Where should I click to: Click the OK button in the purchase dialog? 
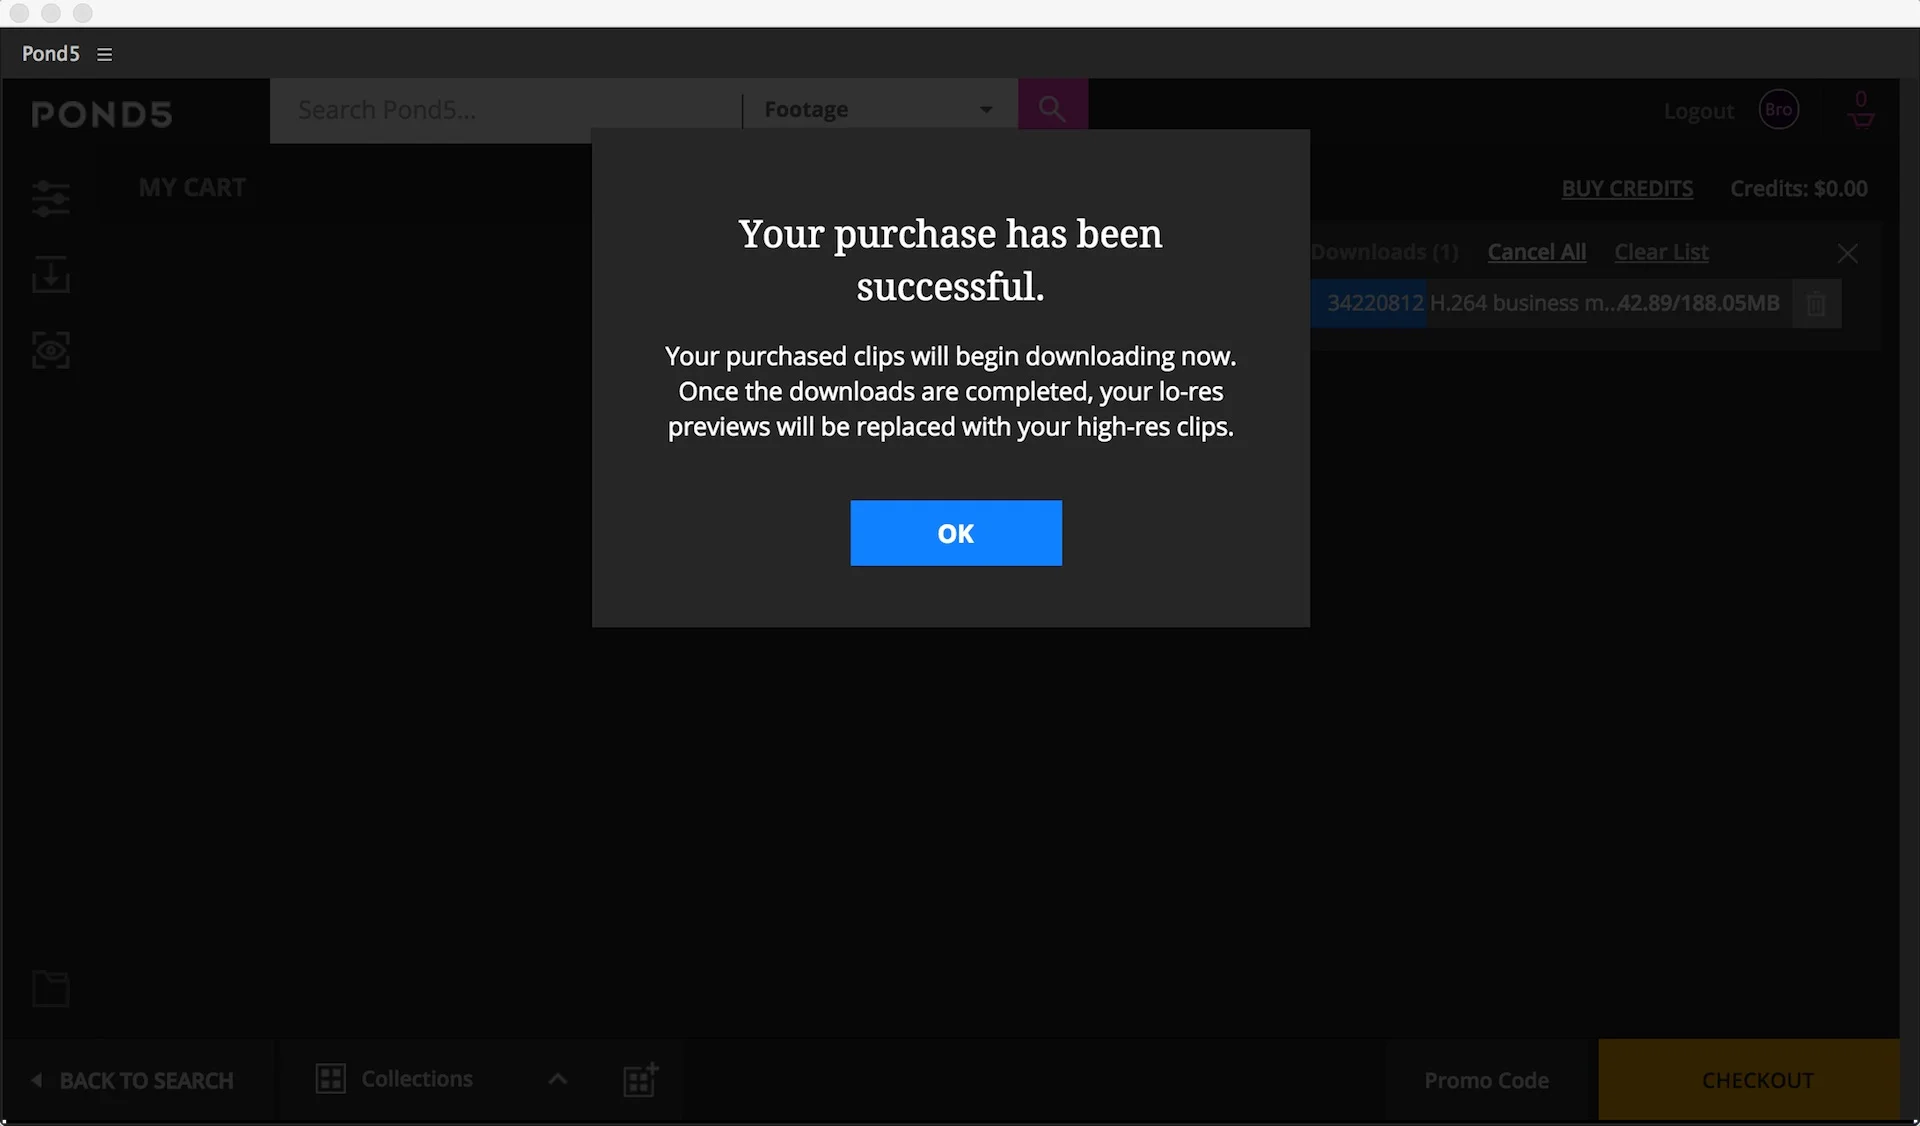(955, 533)
